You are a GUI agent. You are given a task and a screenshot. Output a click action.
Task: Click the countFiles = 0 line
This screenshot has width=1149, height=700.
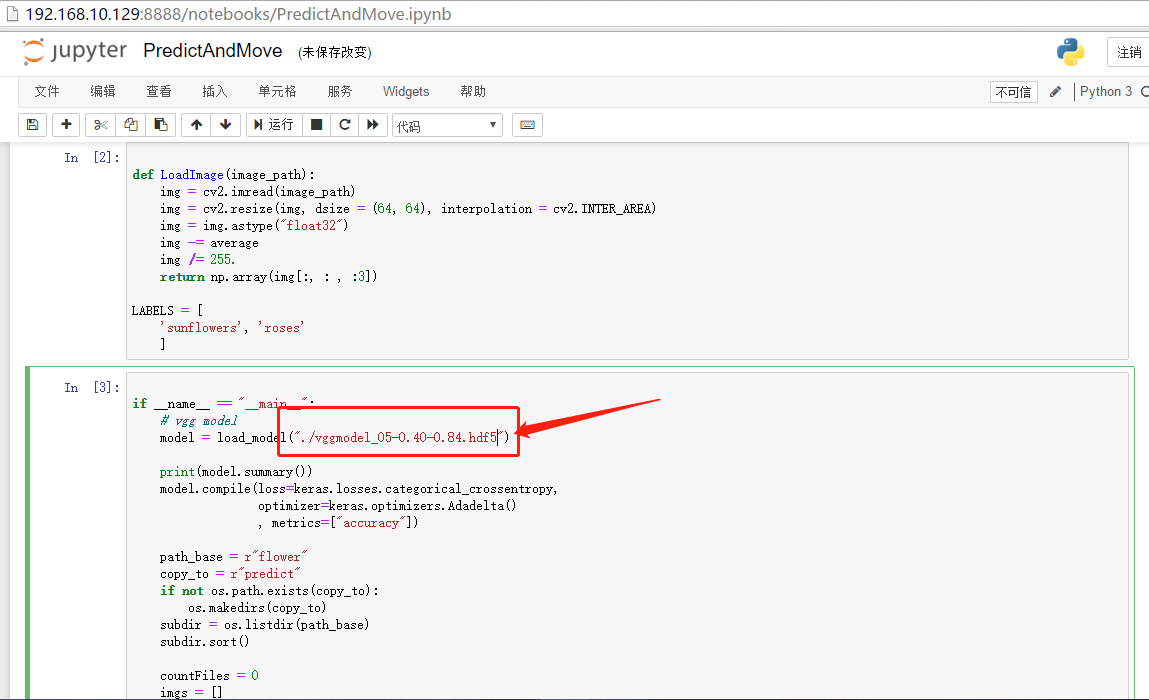pos(209,676)
